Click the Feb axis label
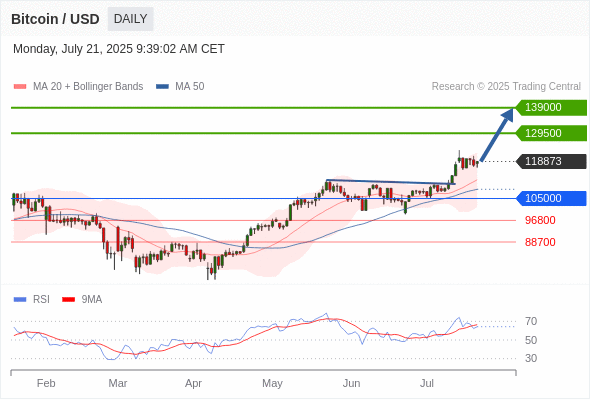590x400 pixels. (x=46, y=383)
